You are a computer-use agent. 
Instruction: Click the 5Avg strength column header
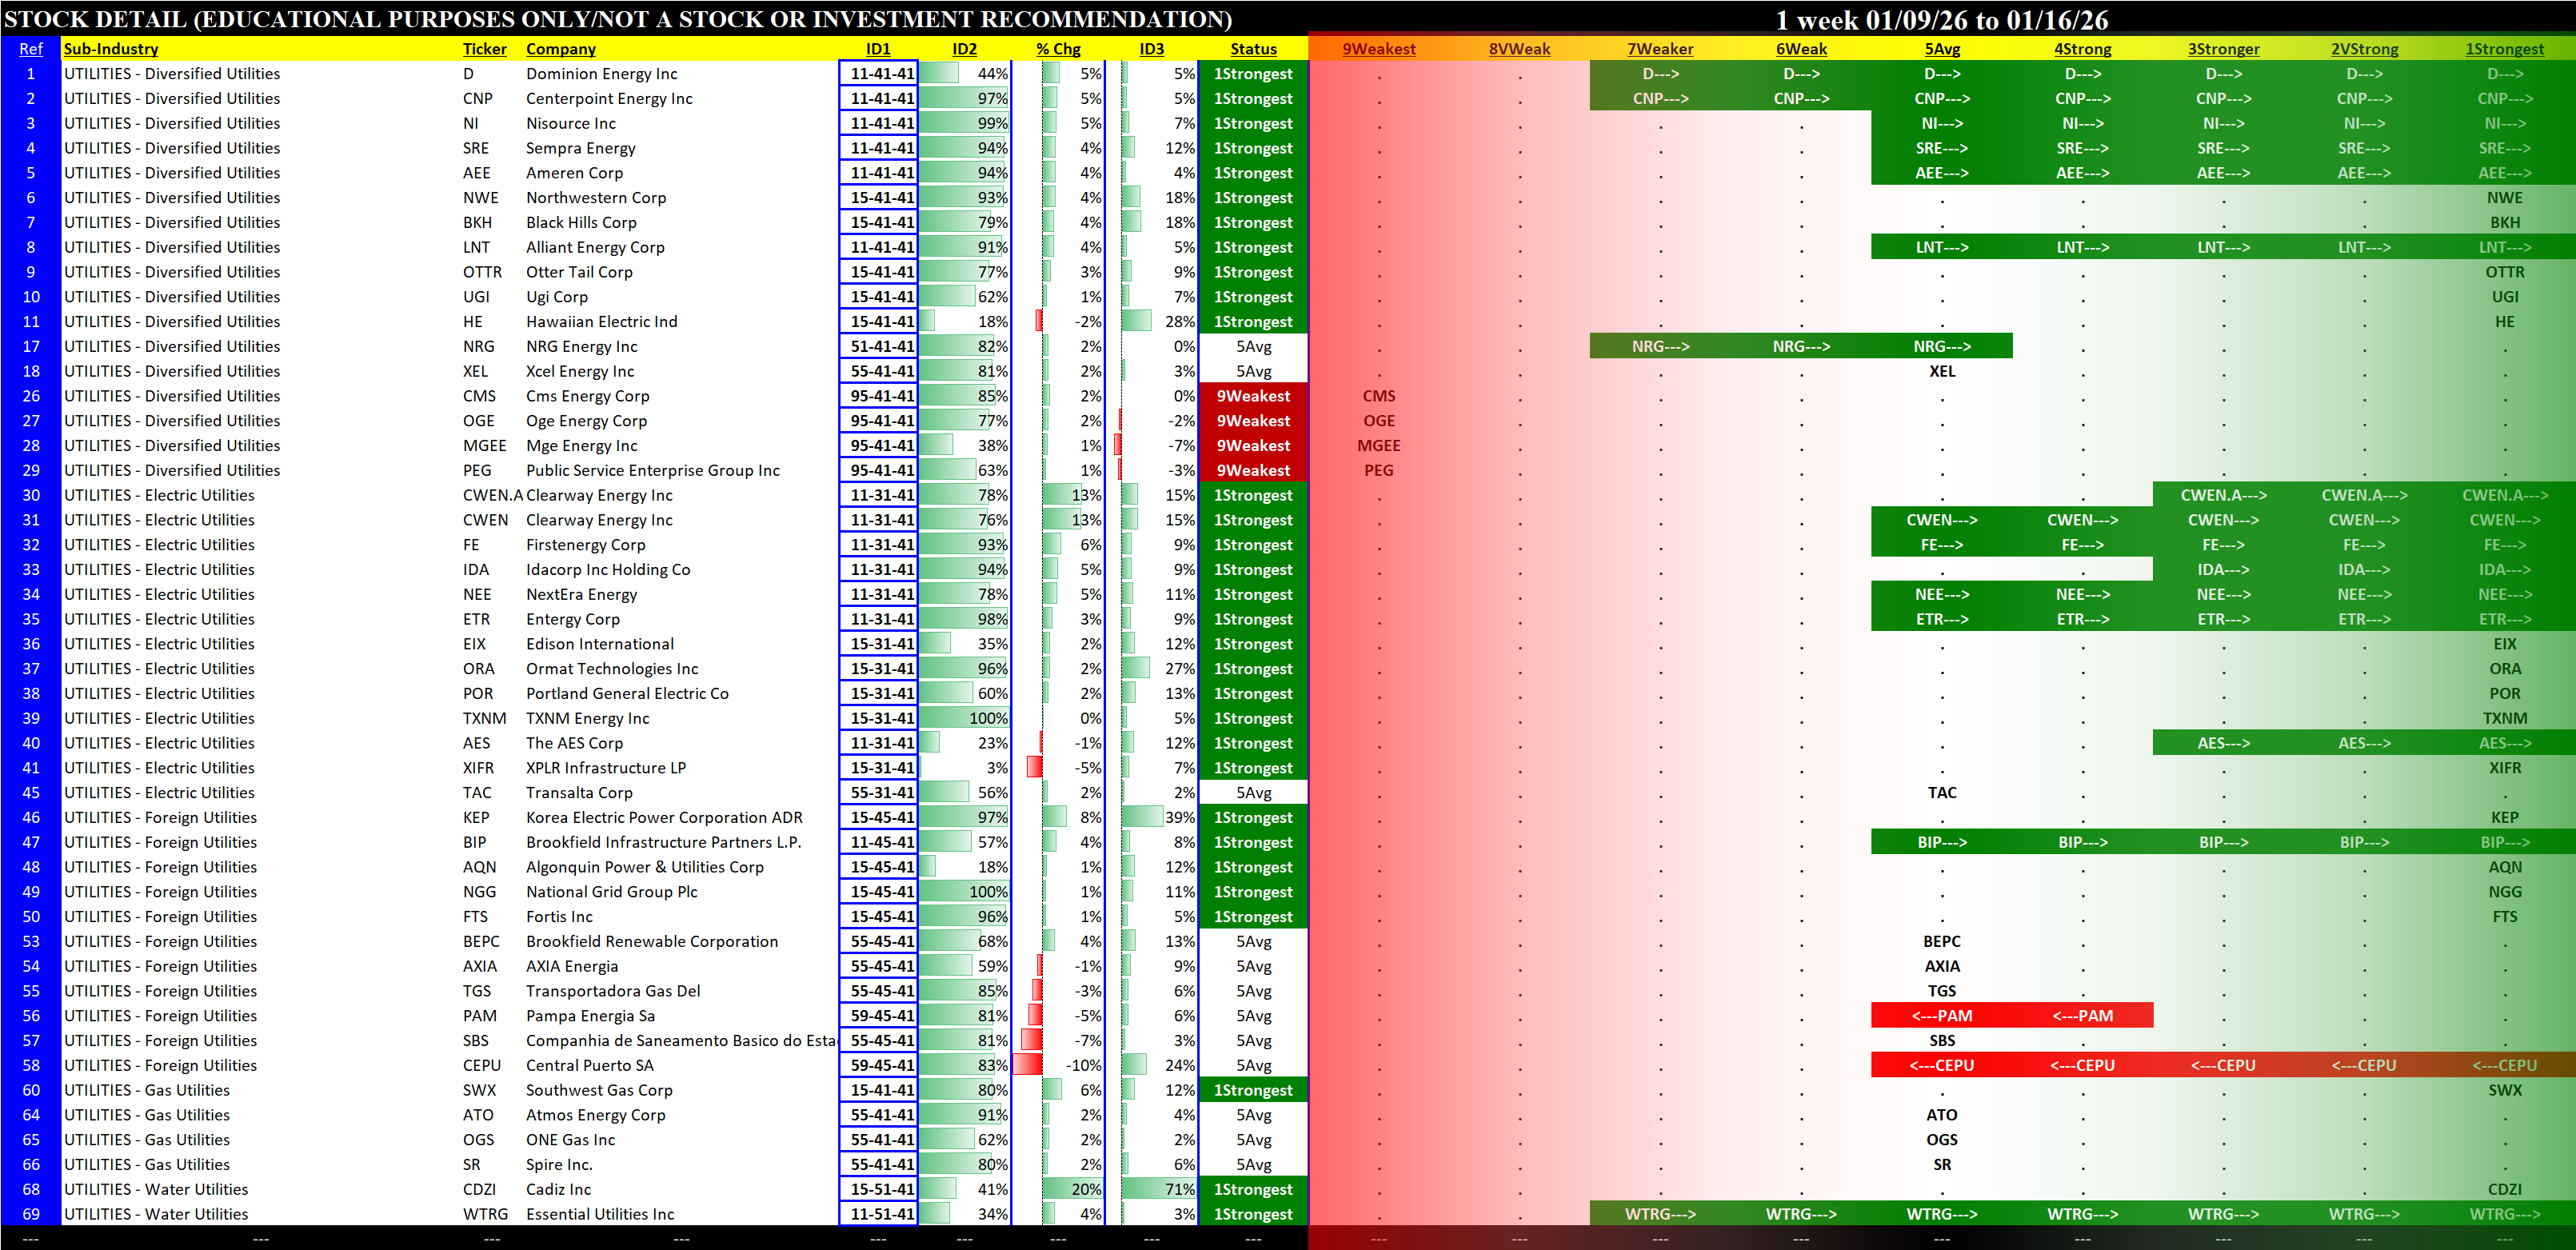[x=1941, y=49]
